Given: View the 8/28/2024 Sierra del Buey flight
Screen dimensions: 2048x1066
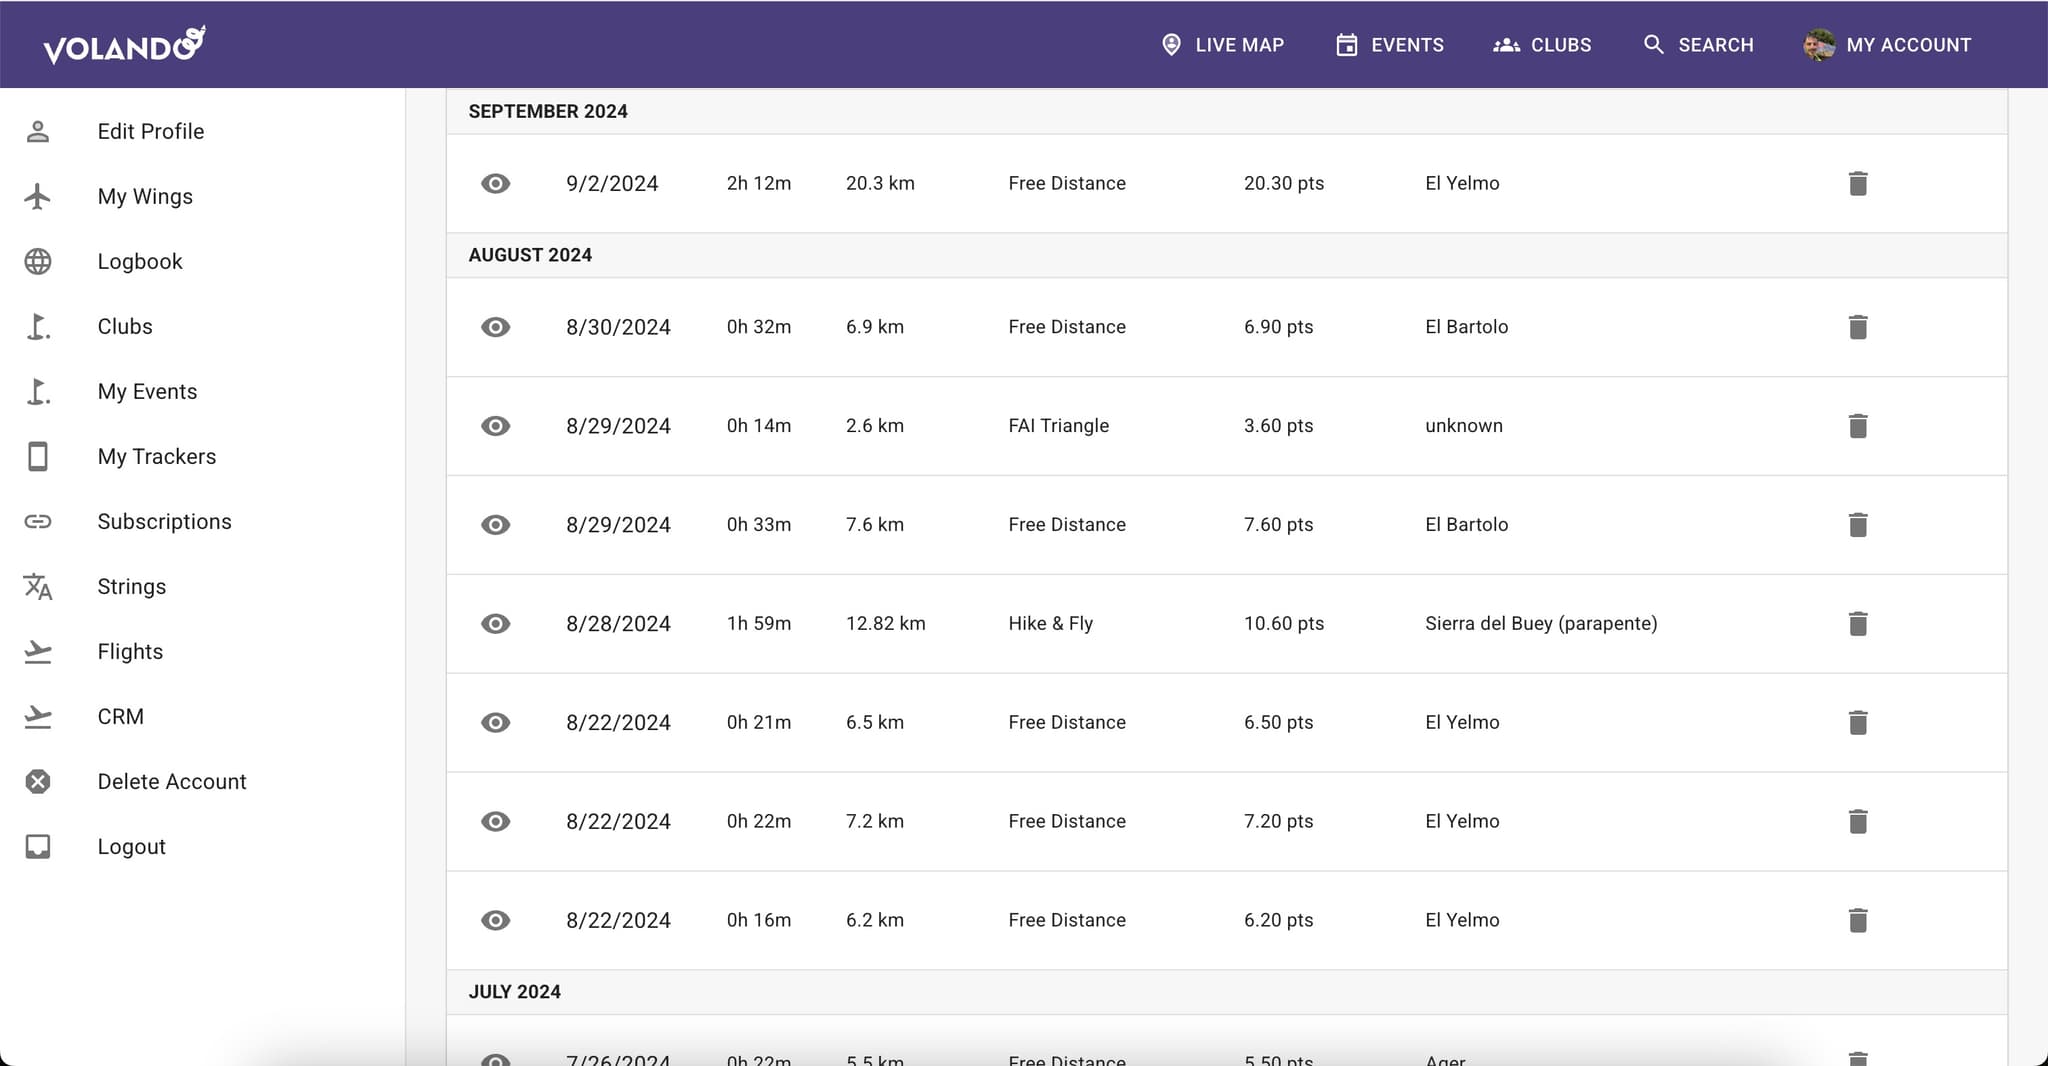Looking at the screenshot, I should point(495,624).
